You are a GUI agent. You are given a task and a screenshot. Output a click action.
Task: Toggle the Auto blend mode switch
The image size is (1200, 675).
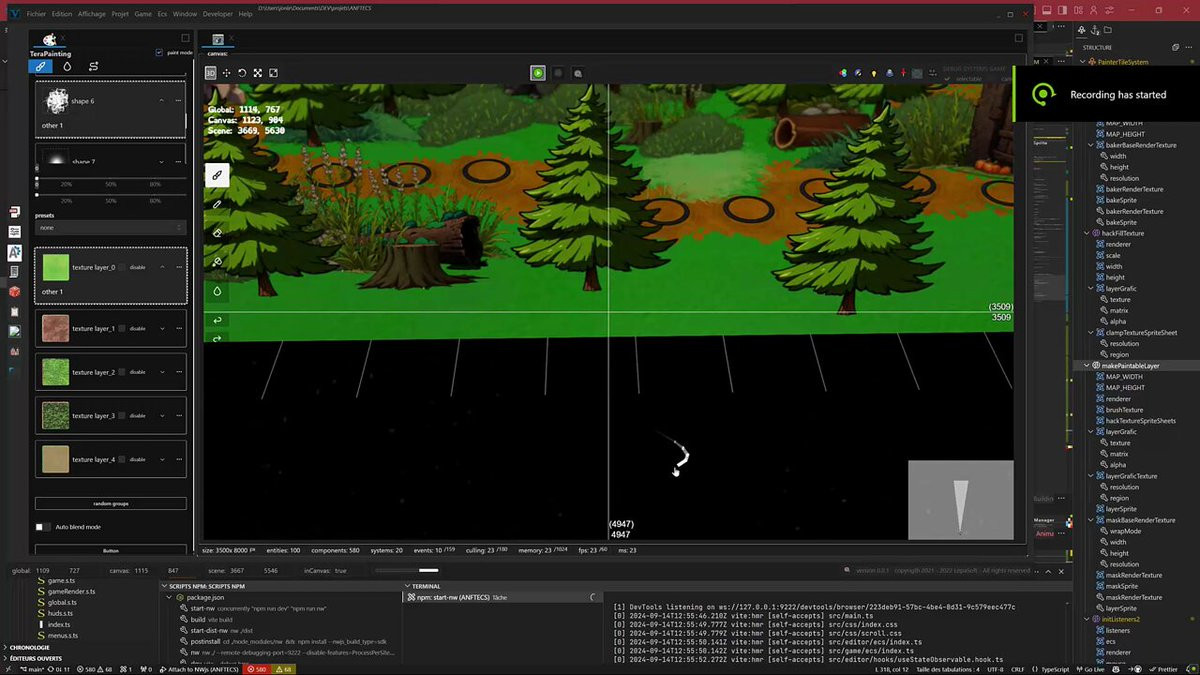[x=43, y=527]
